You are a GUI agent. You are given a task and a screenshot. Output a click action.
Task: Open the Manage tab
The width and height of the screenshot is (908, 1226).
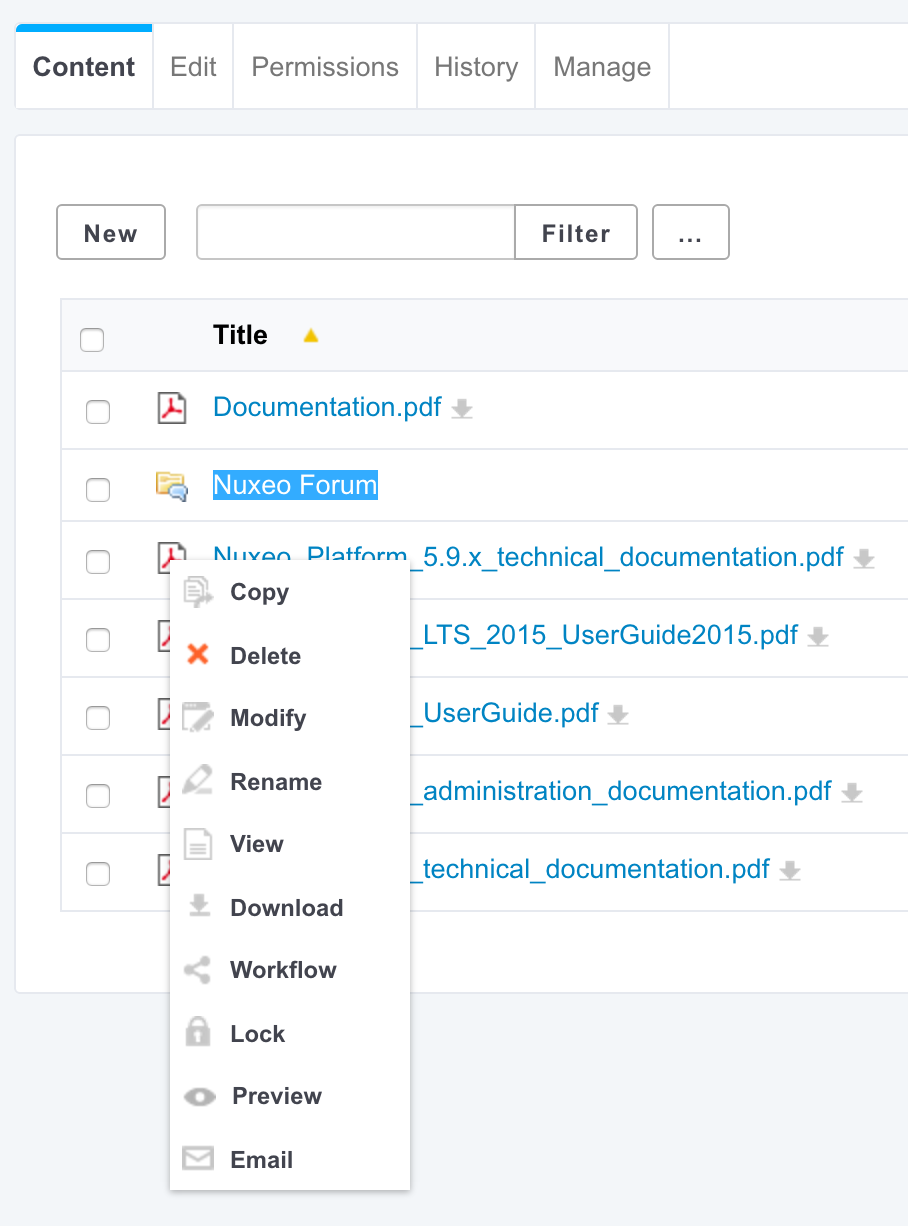602,67
